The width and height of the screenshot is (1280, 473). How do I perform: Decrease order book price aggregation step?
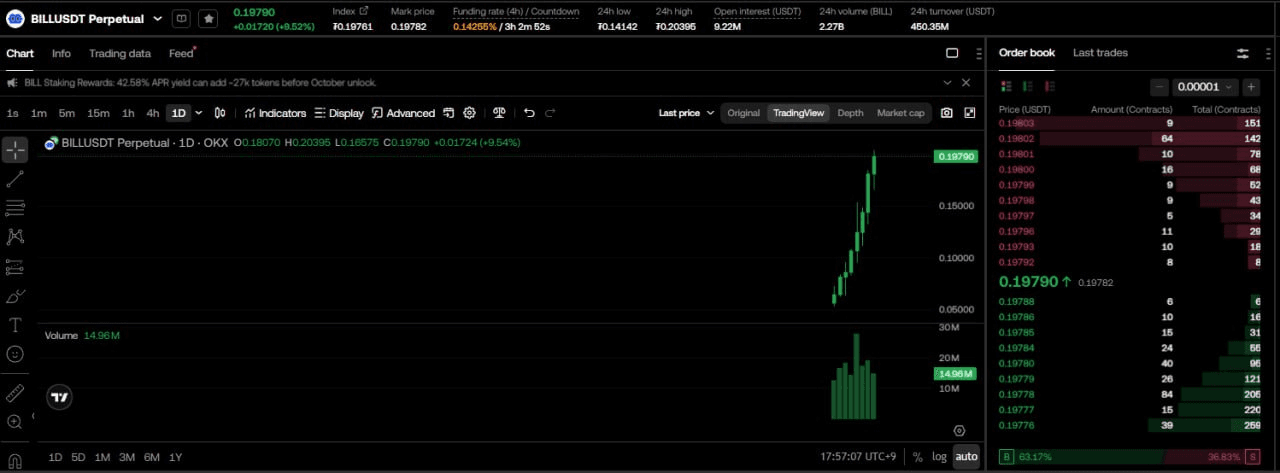click(x=1159, y=87)
